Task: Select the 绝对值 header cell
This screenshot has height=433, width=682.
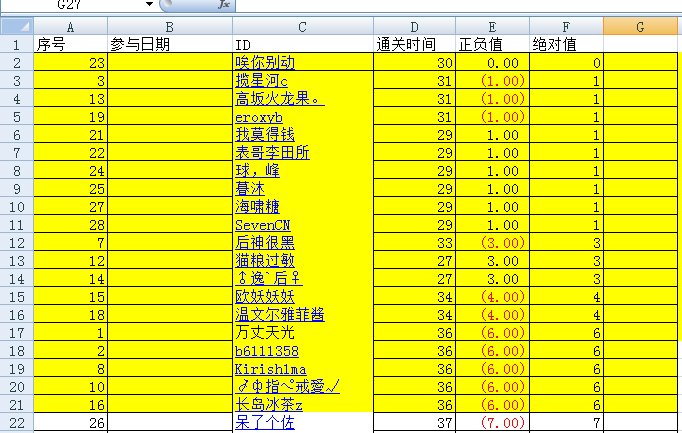Action: [566, 44]
